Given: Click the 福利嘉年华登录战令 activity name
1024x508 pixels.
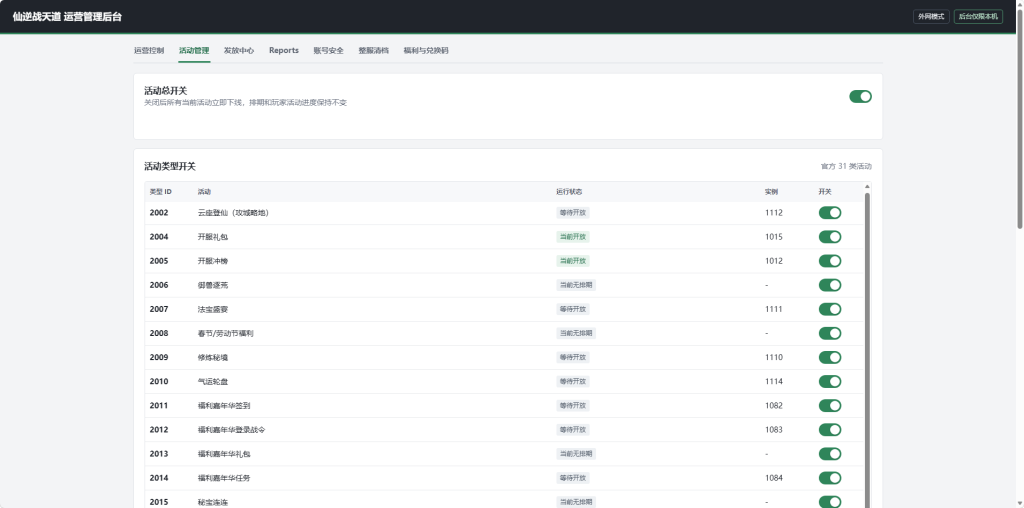Looking at the screenshot, I should pos(232,430).
